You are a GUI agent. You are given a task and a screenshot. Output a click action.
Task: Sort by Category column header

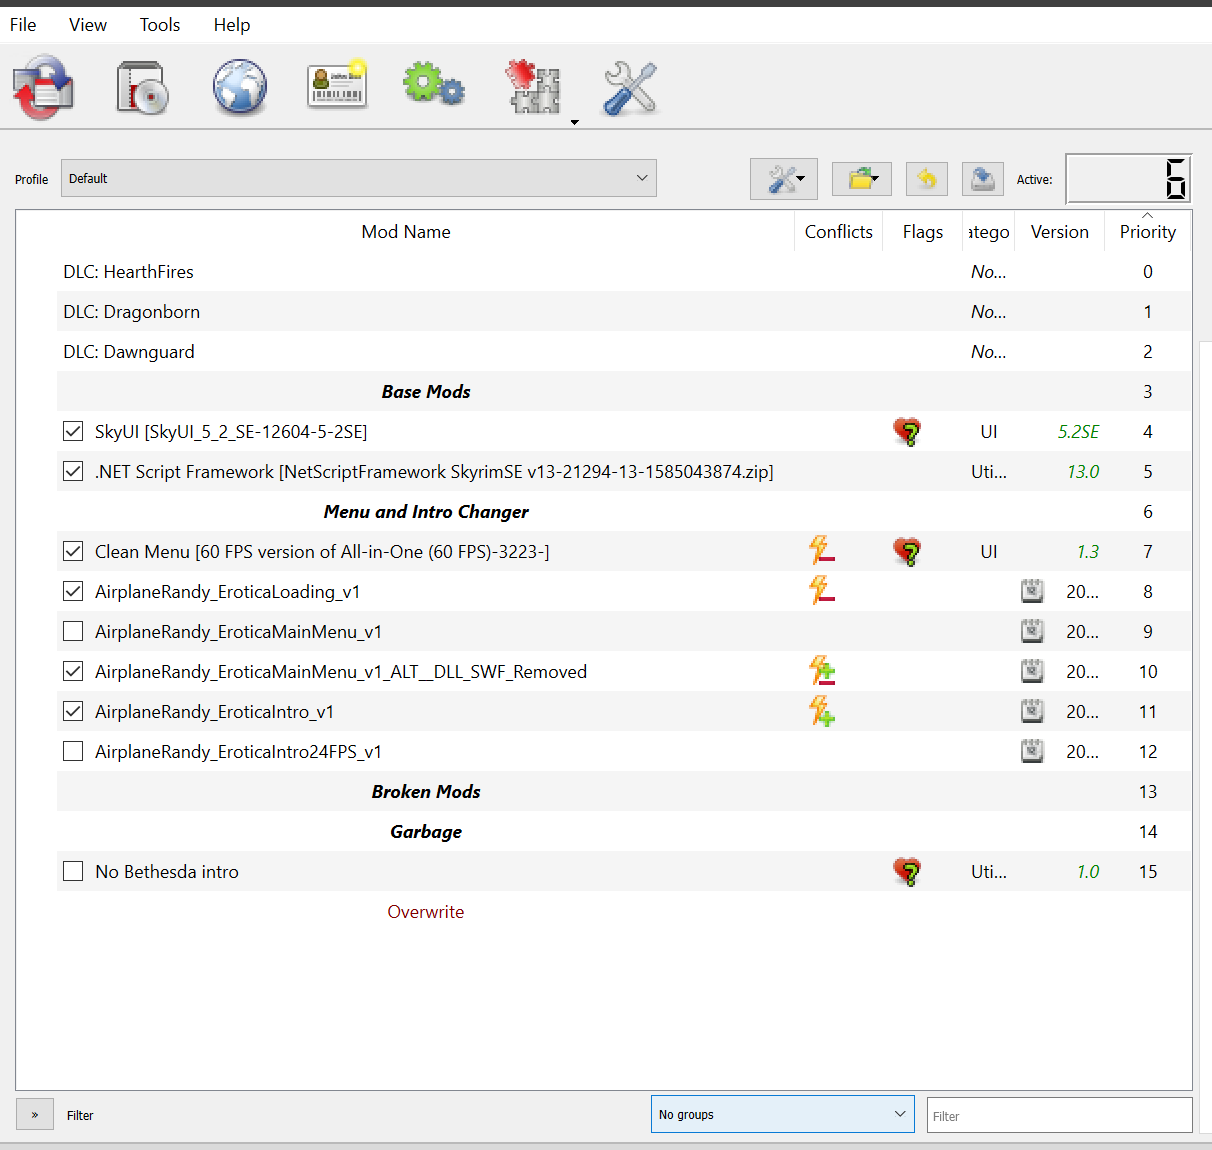coord(989,232)
